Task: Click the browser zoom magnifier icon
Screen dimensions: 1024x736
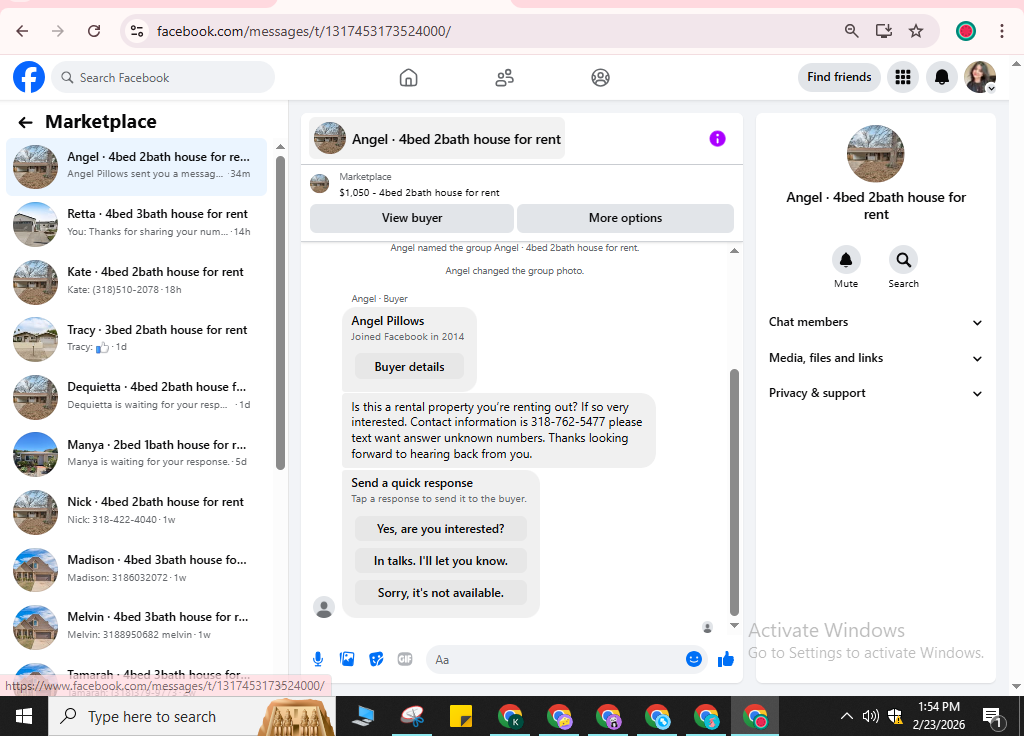Action: tap(851, 31)
